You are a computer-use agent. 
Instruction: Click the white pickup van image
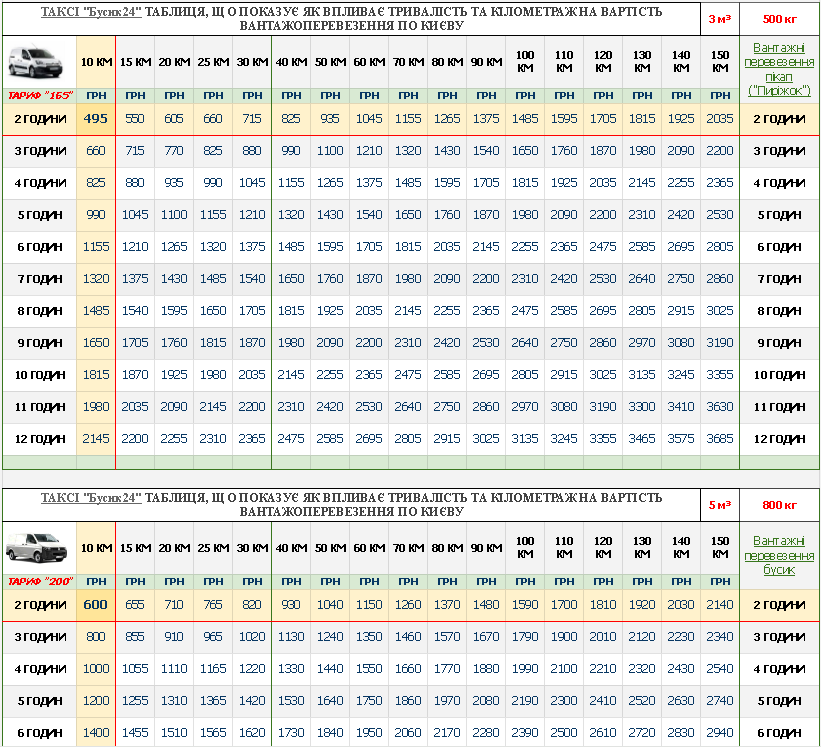point(38,62)
